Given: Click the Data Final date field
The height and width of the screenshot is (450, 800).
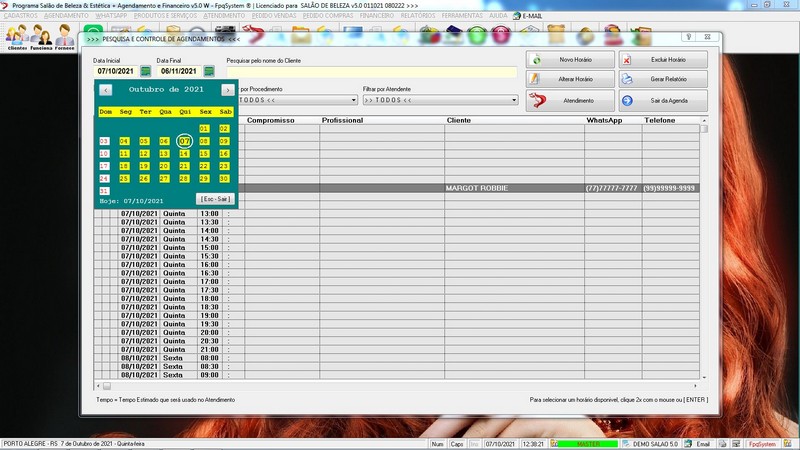Looking at the screenshot, I should coord(179,71).
